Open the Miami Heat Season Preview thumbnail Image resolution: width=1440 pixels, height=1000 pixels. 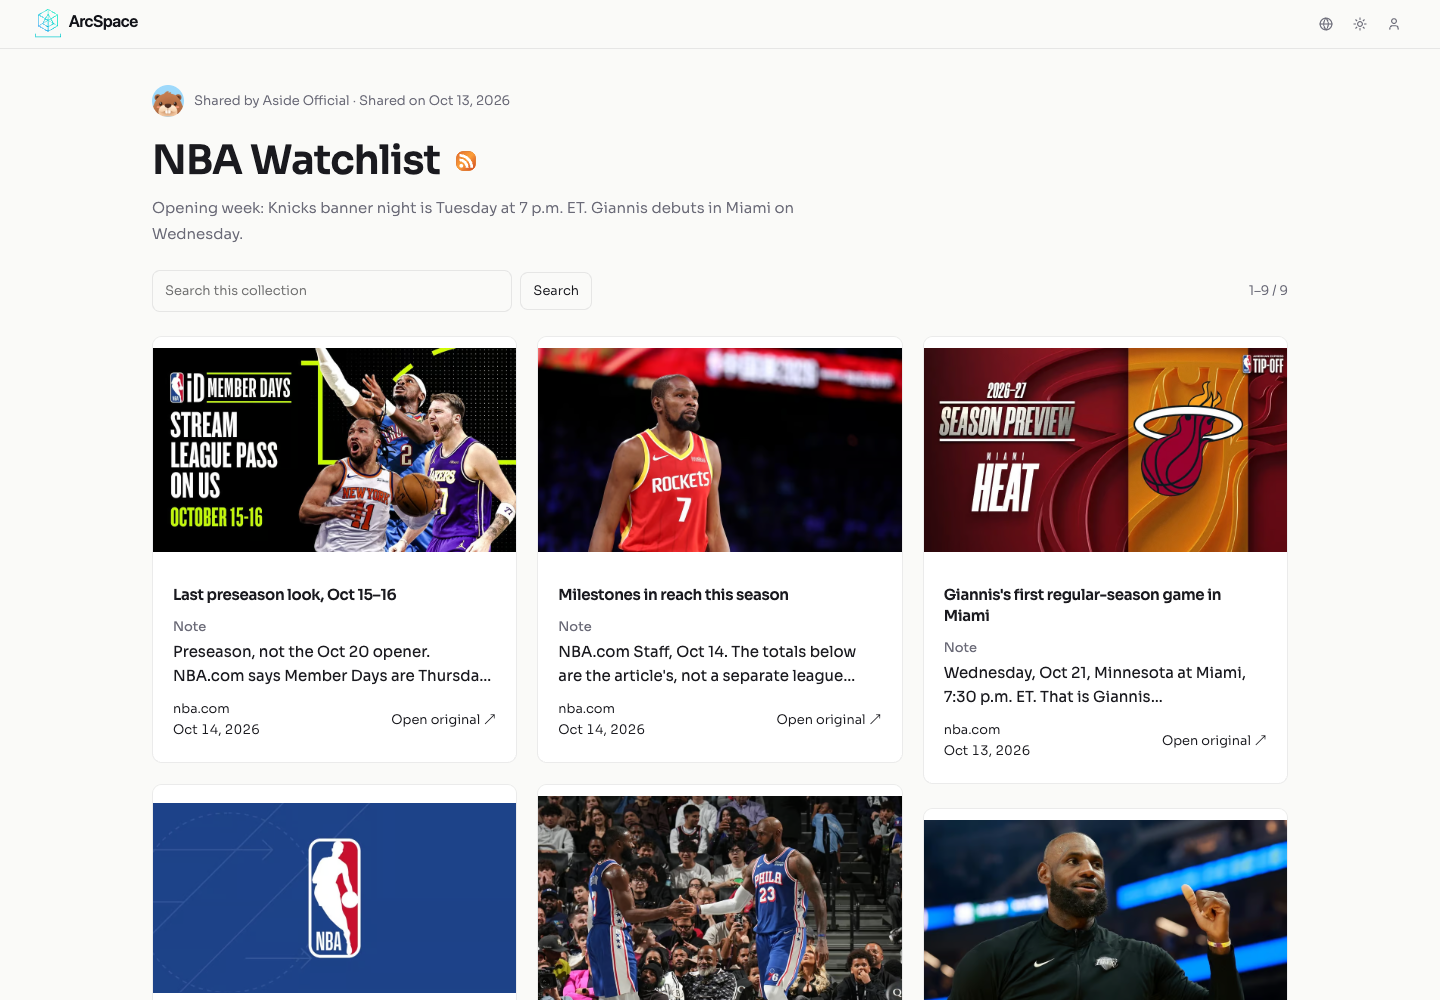click(1105, 450)
